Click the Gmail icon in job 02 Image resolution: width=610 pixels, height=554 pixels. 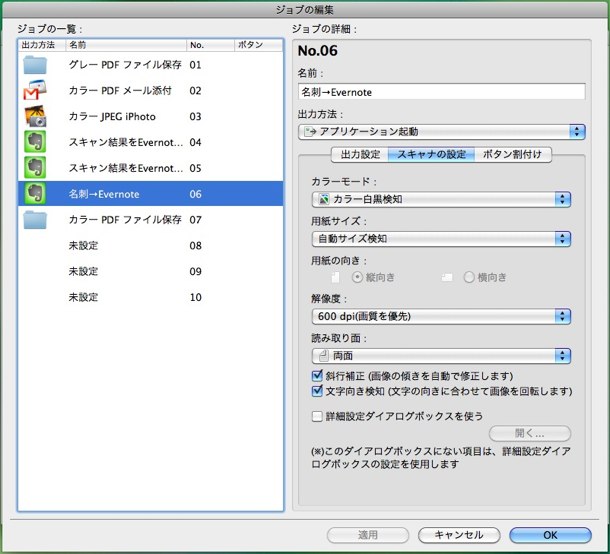35,90
